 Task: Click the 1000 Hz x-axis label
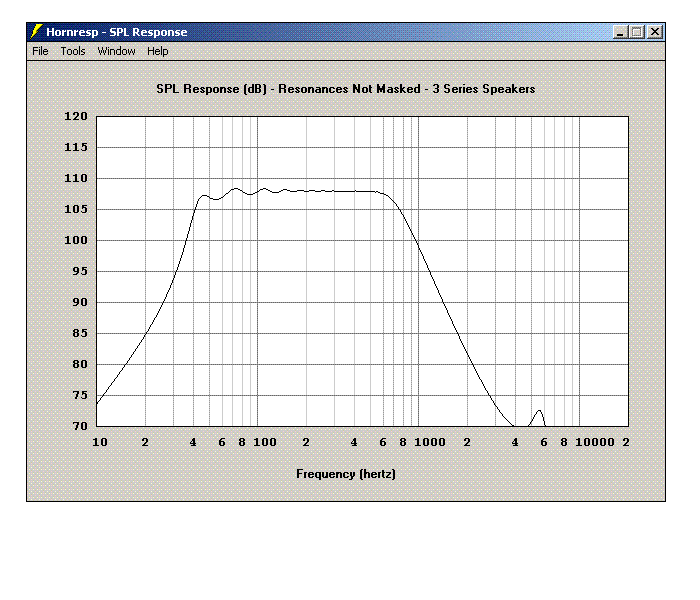click(x=430, y=442)
